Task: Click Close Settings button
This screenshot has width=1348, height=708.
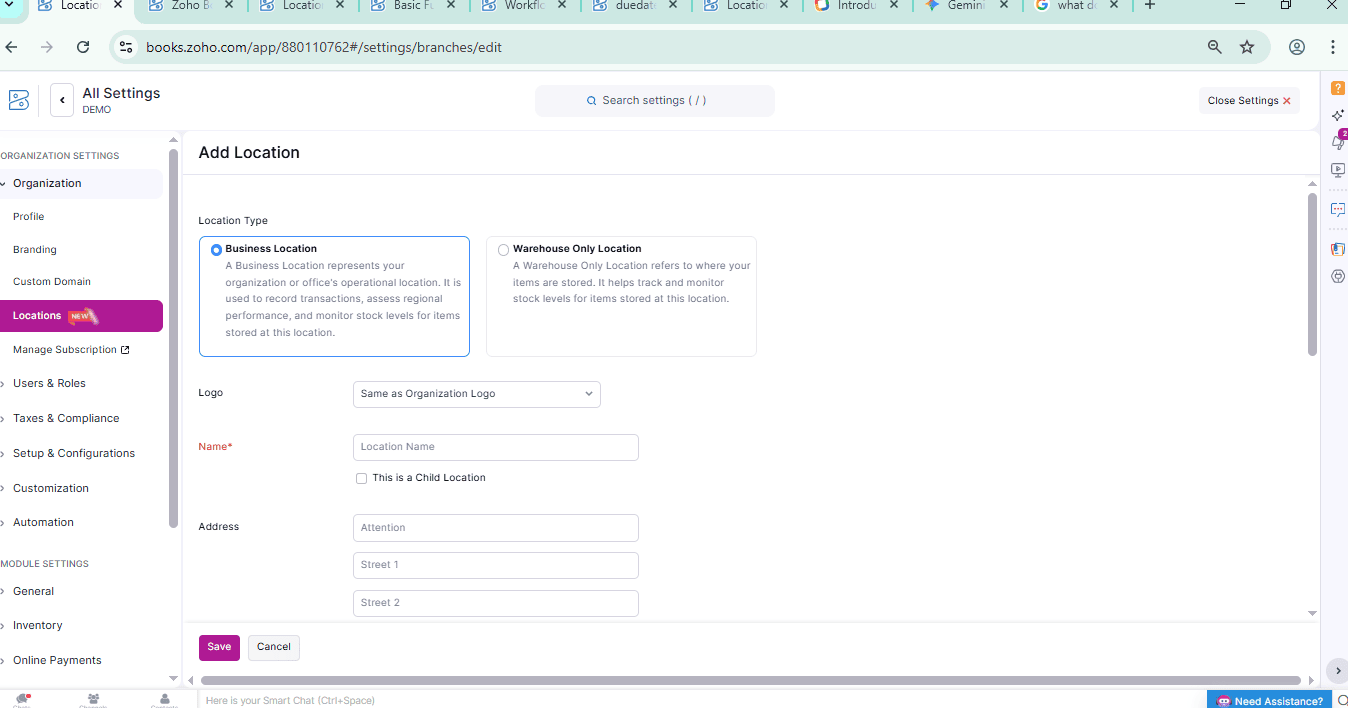Action: coord(1248,101)
